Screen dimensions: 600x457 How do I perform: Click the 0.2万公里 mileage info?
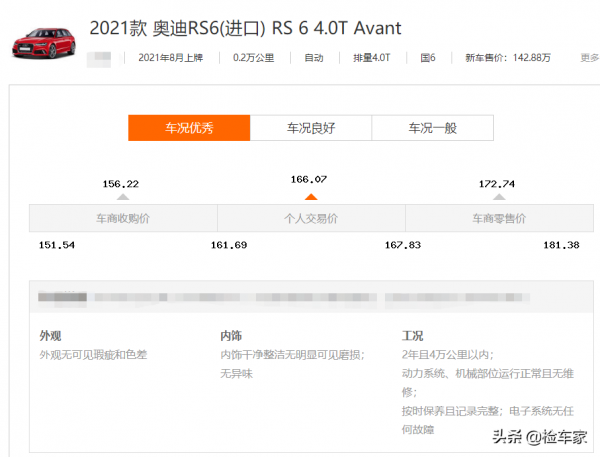tap(253, 58)
